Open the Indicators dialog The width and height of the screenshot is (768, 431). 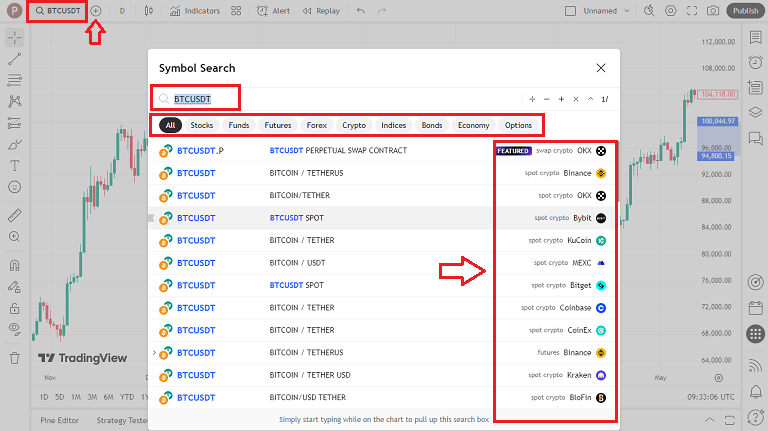[x=194, y=11]
